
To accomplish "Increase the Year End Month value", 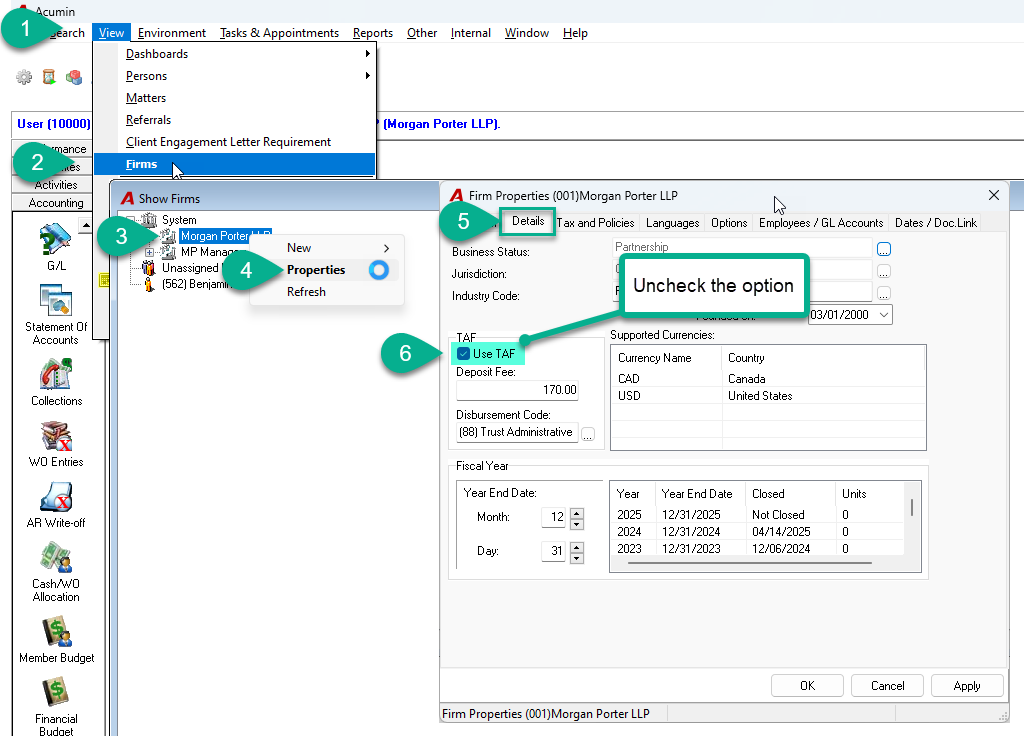I will [576, 513].
